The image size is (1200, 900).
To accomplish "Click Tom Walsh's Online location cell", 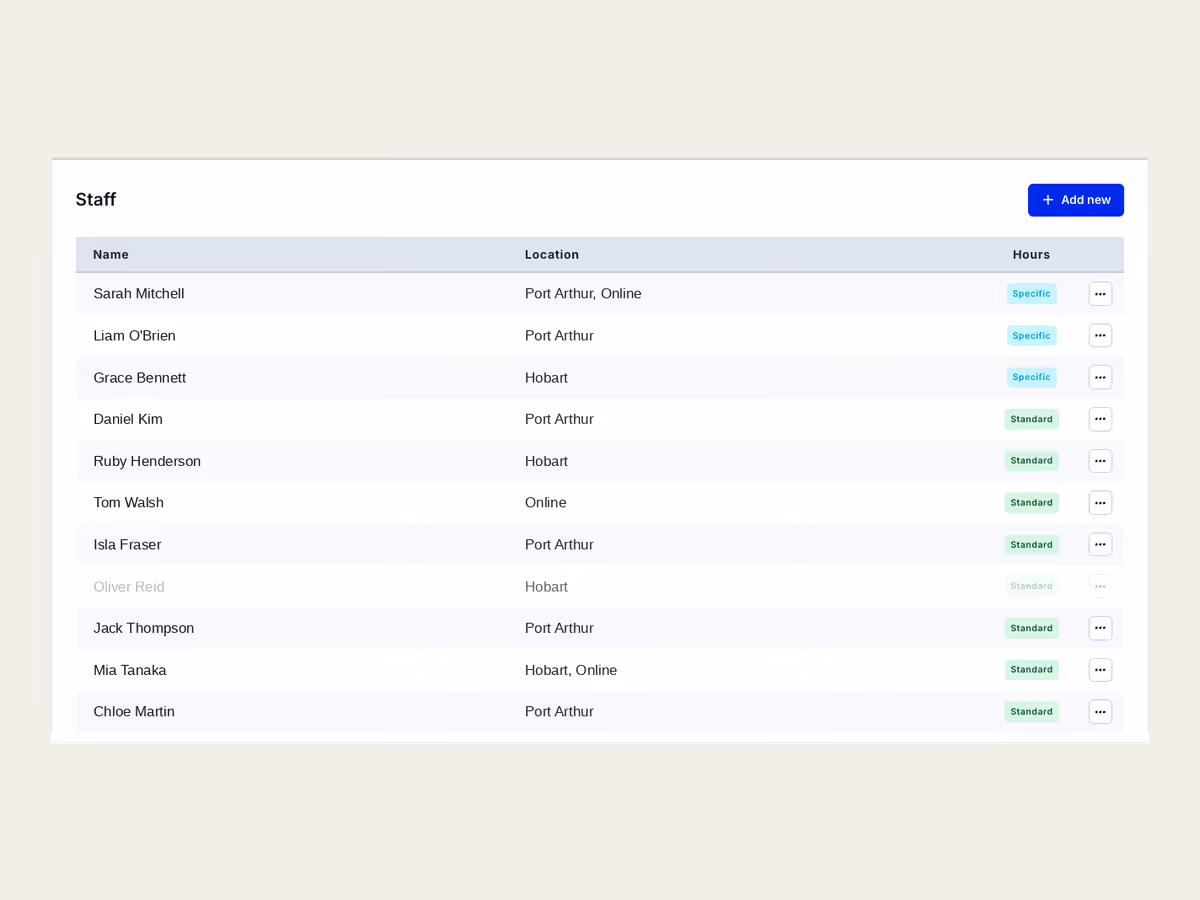I will point(546,503).
